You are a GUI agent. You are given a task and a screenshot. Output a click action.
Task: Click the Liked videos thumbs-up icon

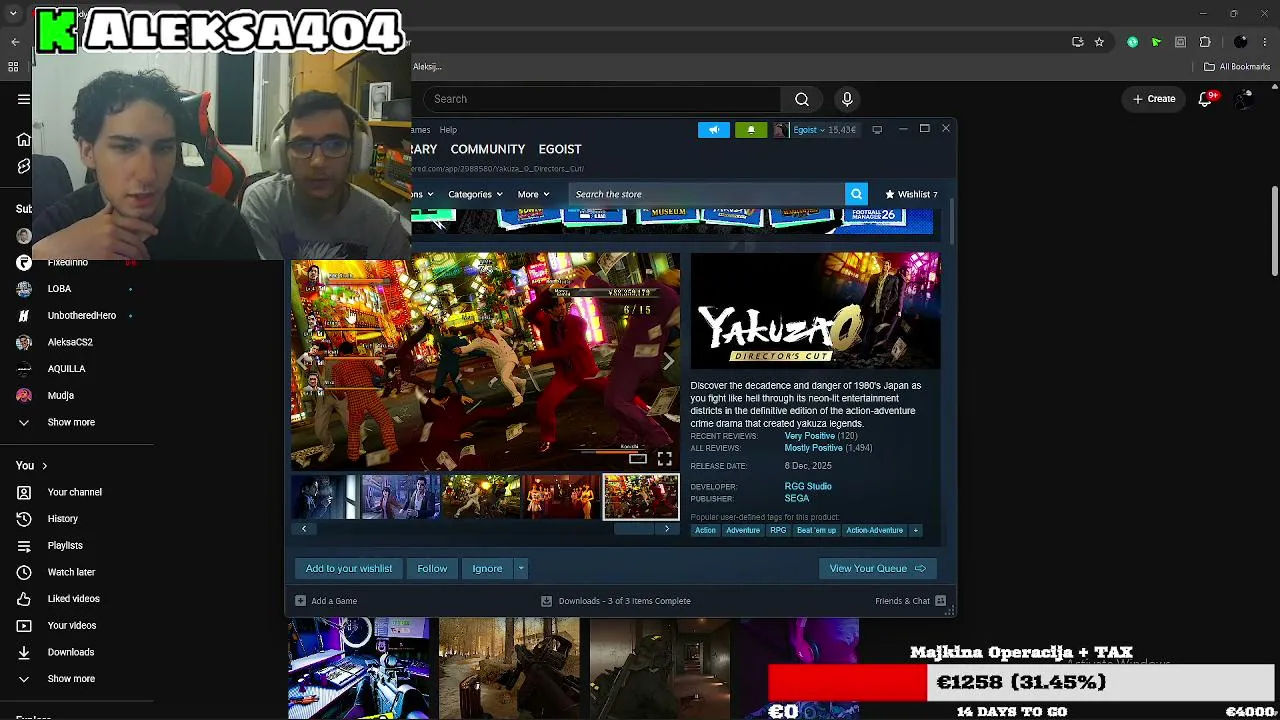coord(24,599)
